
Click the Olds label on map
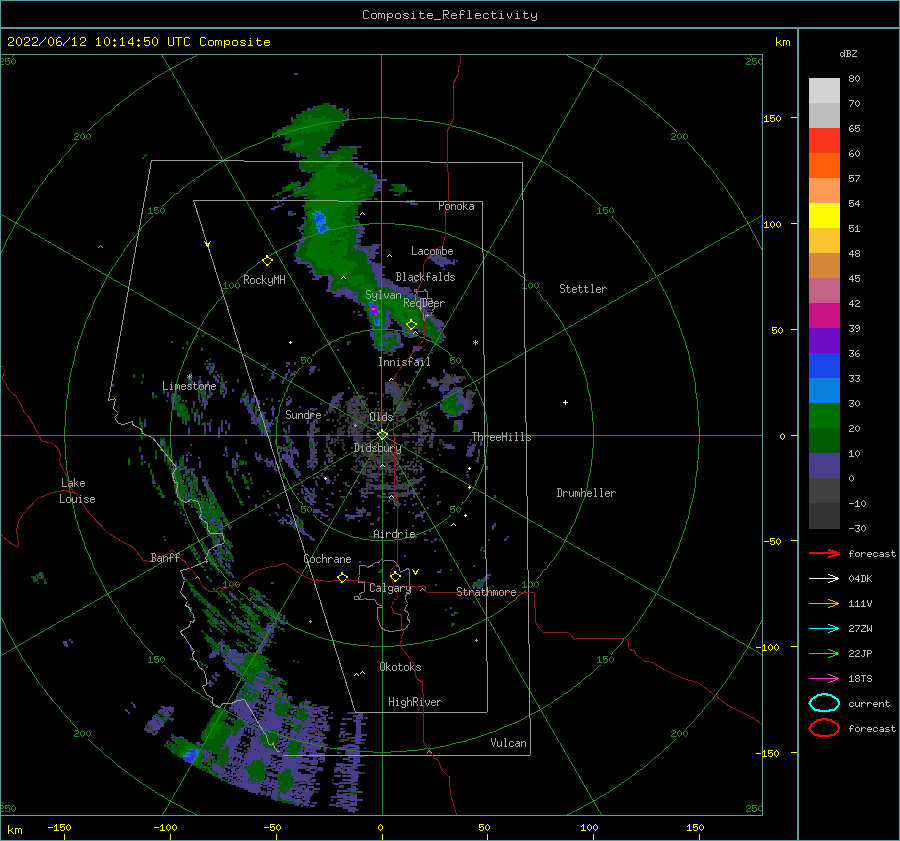click(x=381, y=417)
